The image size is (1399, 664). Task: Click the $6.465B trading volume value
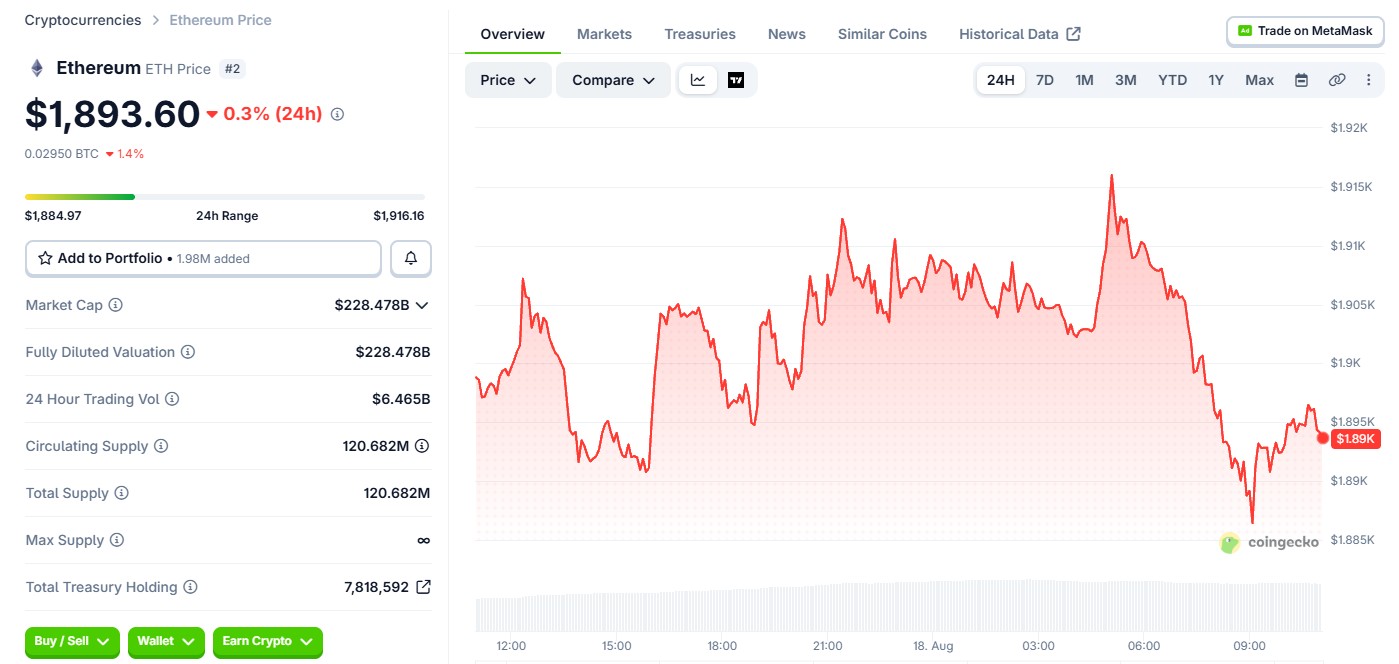point(401,399)
